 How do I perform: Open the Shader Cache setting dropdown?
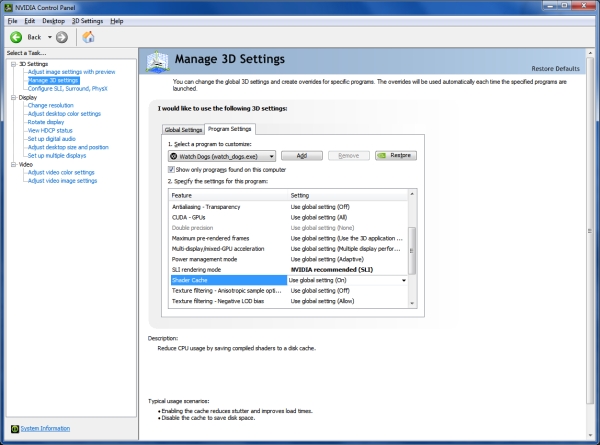point(404,281)
